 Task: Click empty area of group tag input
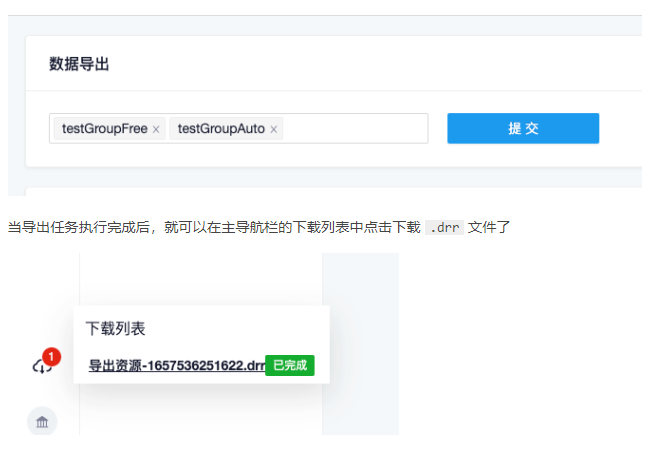coord(355,129)
